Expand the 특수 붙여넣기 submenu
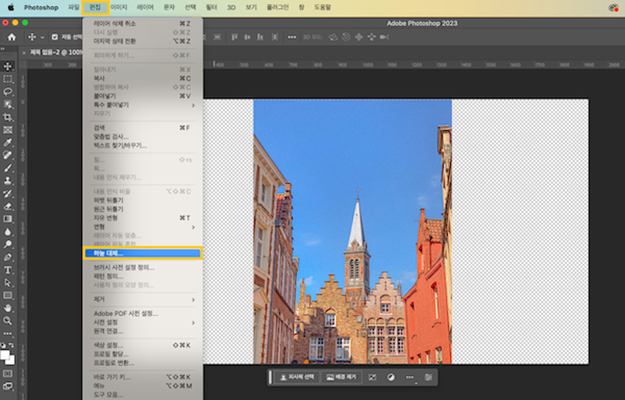This screenshot has height=400, width=625. point(193,105)
